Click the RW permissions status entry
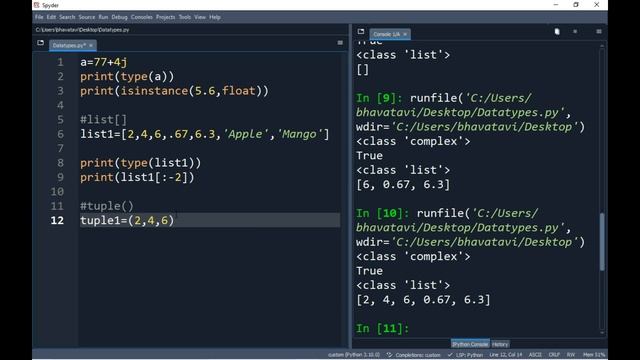Screen dimensions: 640x360 pyautogui.click(x=571, y=355)
